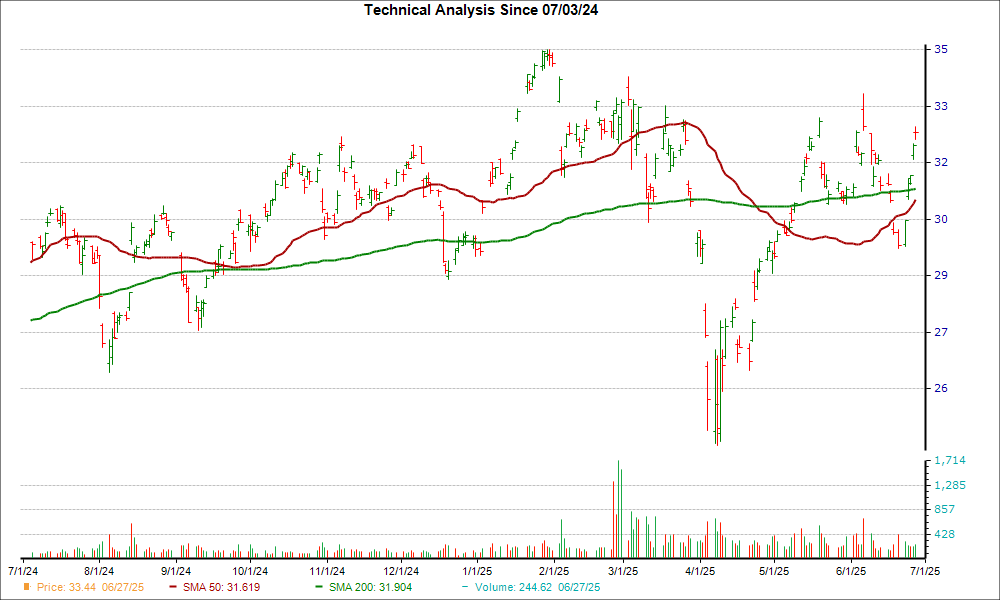Click the 428 volume axis label
The height and width of the screenshot is (600, 1000).
(x=945, y=534)
